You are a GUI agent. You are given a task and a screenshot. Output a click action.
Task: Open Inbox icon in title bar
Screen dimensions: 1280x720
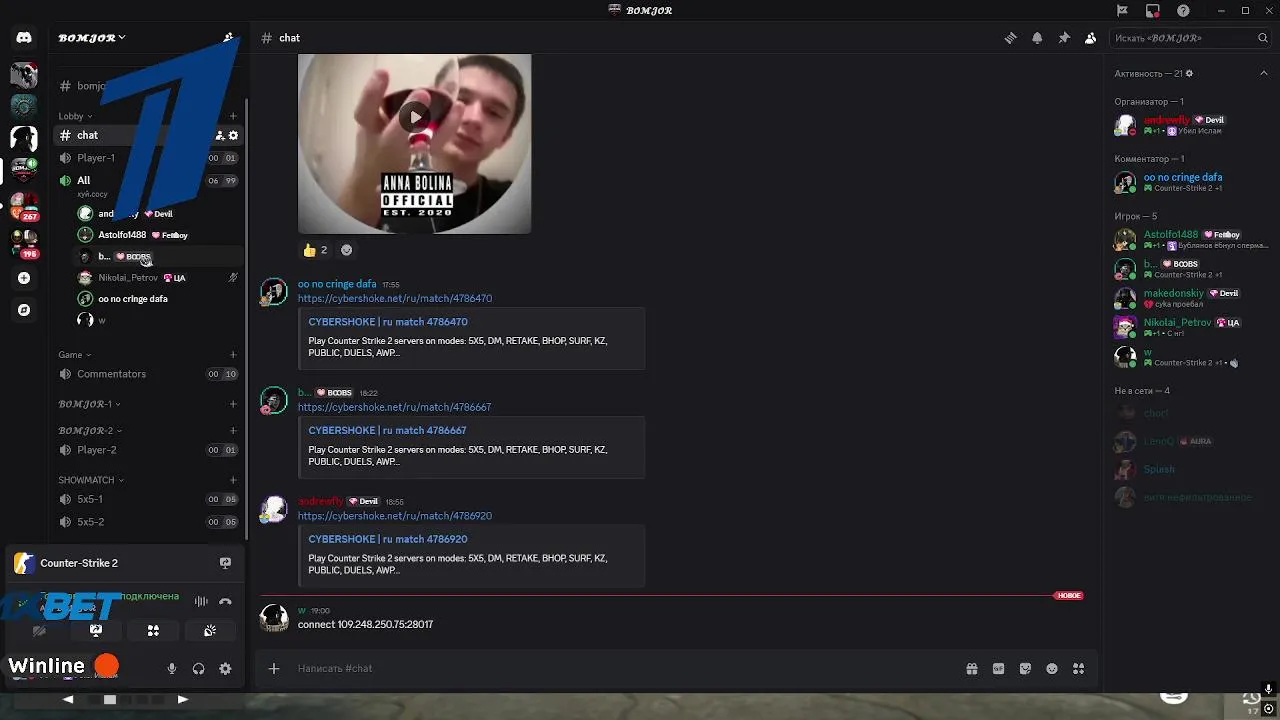1153,10
